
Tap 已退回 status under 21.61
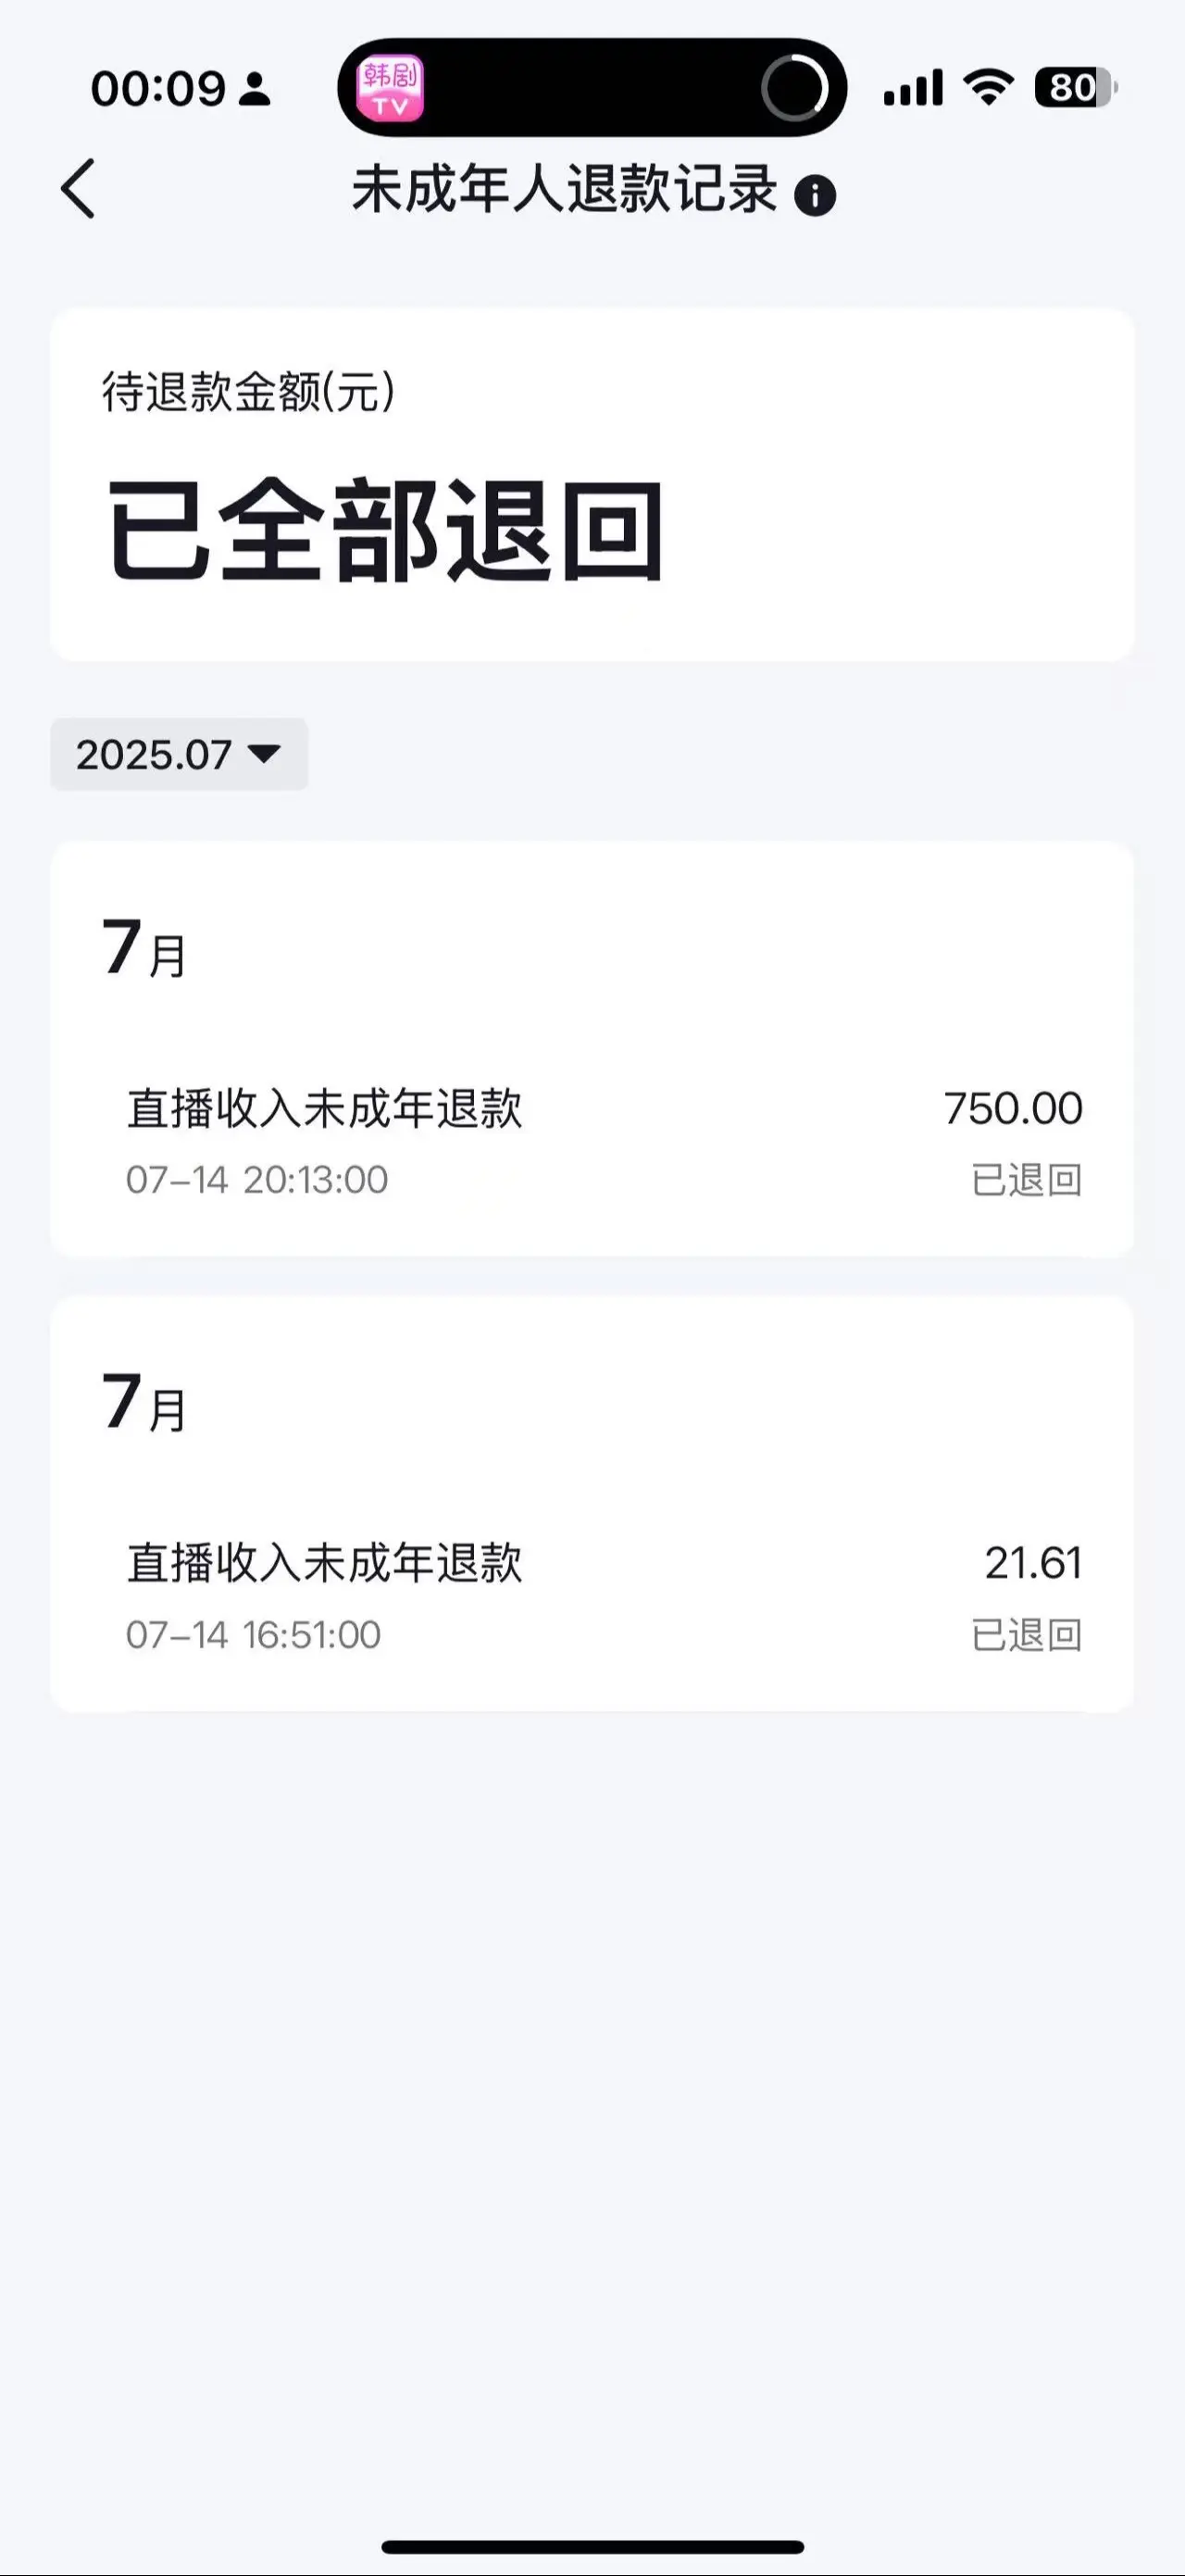pyautogui.click(x=1027, y=1635)
